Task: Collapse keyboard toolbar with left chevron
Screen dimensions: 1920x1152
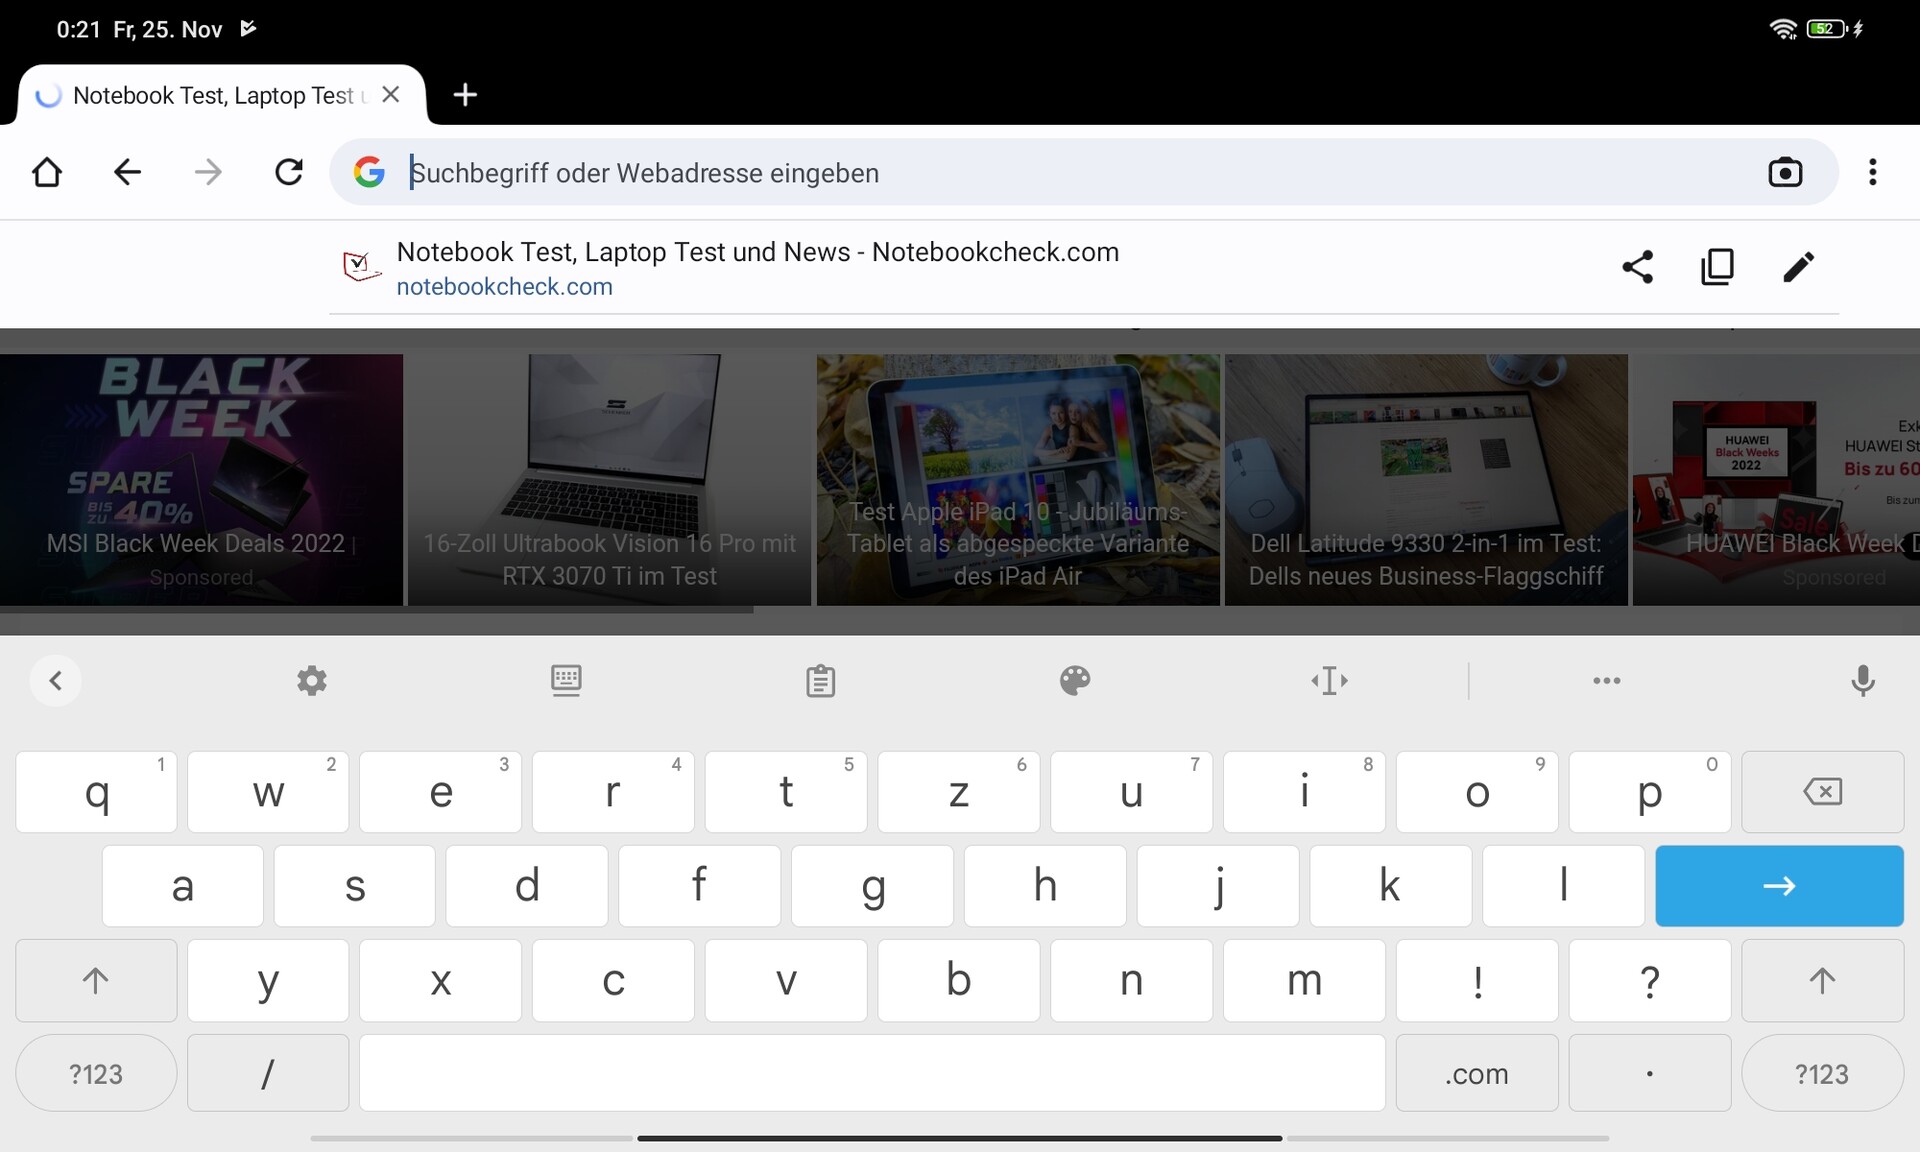Action: (x=56, y=681)
